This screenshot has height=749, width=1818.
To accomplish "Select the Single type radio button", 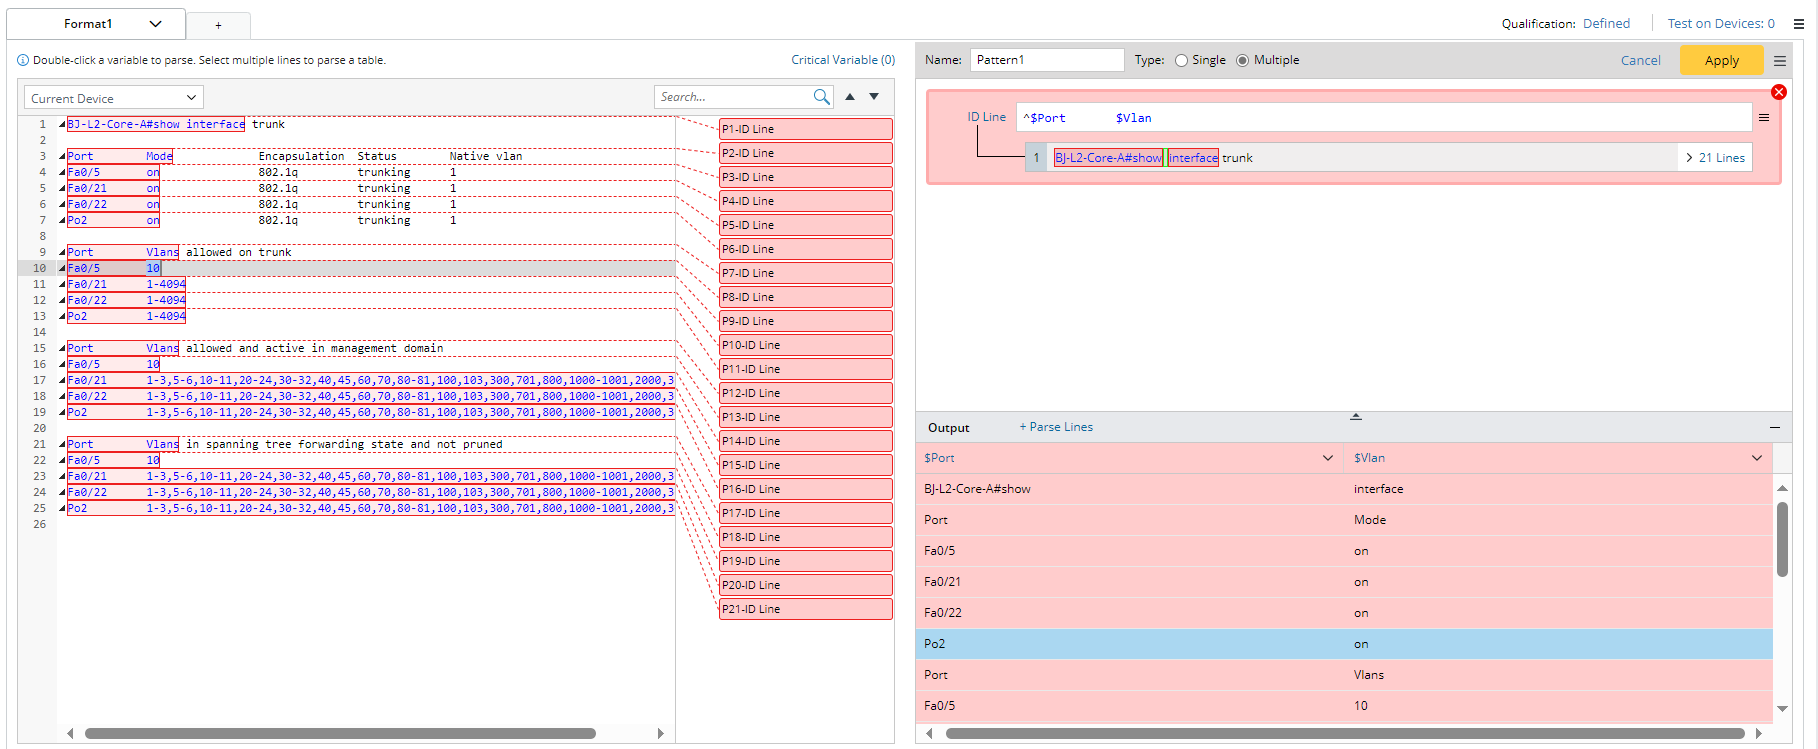I will [x=1182, y=61].
